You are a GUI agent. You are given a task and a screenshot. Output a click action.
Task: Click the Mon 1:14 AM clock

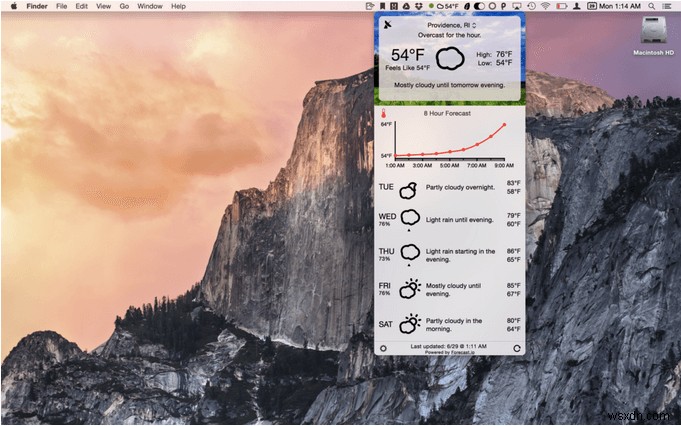point(620,6)
